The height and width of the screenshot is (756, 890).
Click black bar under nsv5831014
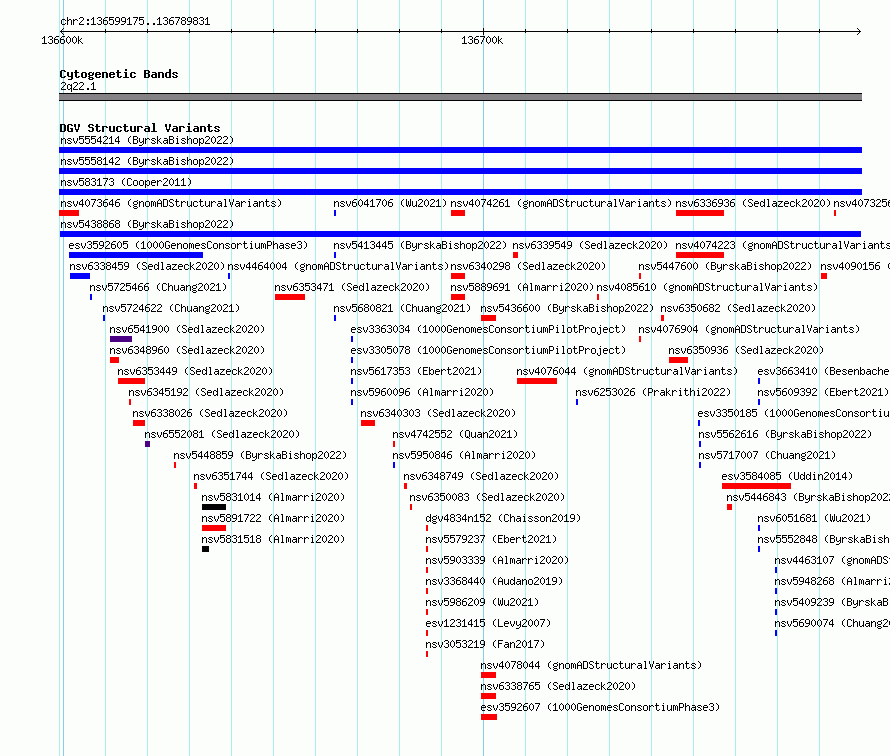(214, 507)
